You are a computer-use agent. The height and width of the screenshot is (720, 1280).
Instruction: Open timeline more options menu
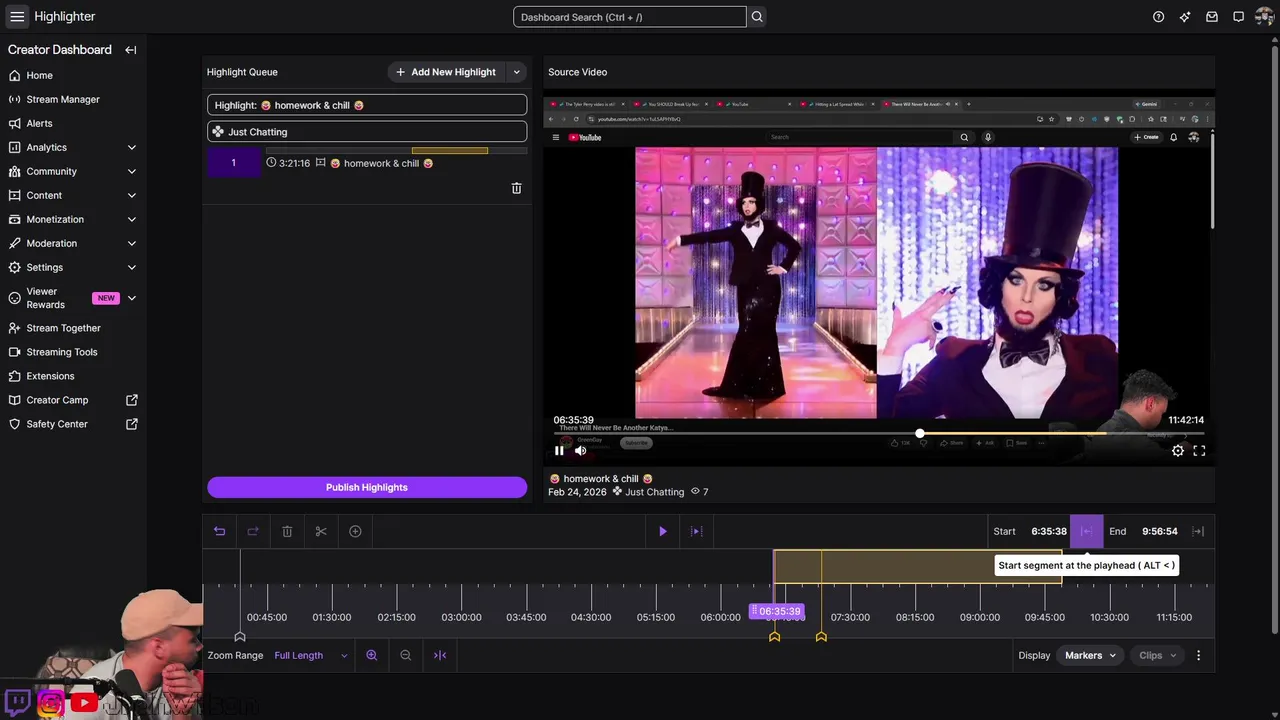tap(1198, 655)
